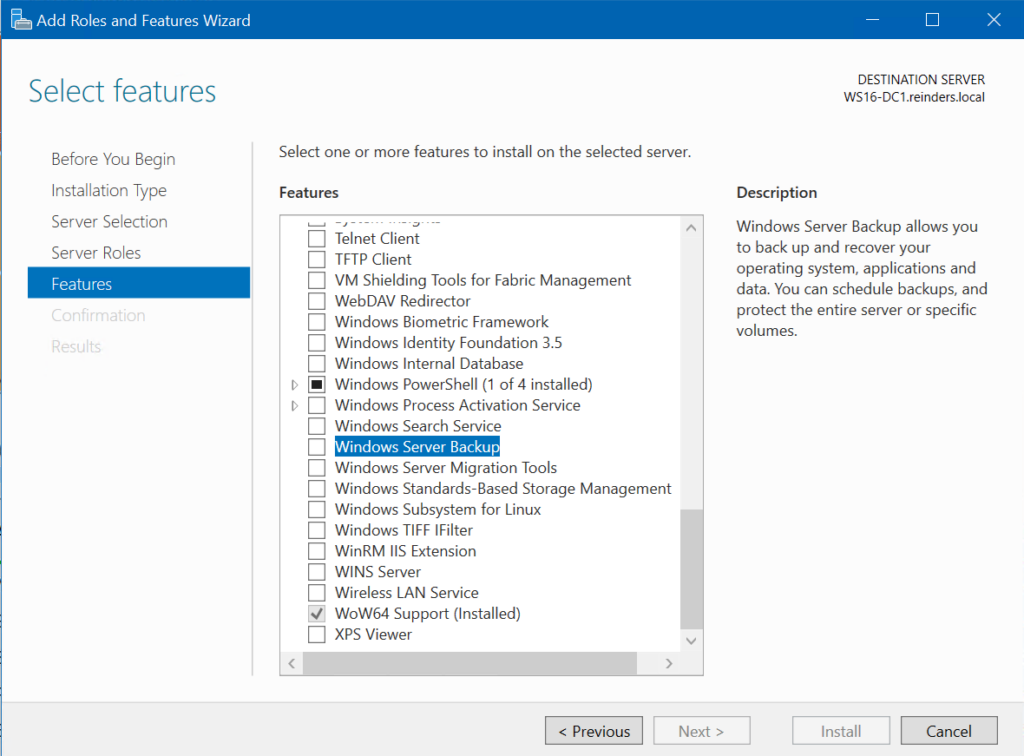This screenshot has width=1024, height=756.
Task: Select the WoW64 Support (Installed) label
Action: (428, 614)
